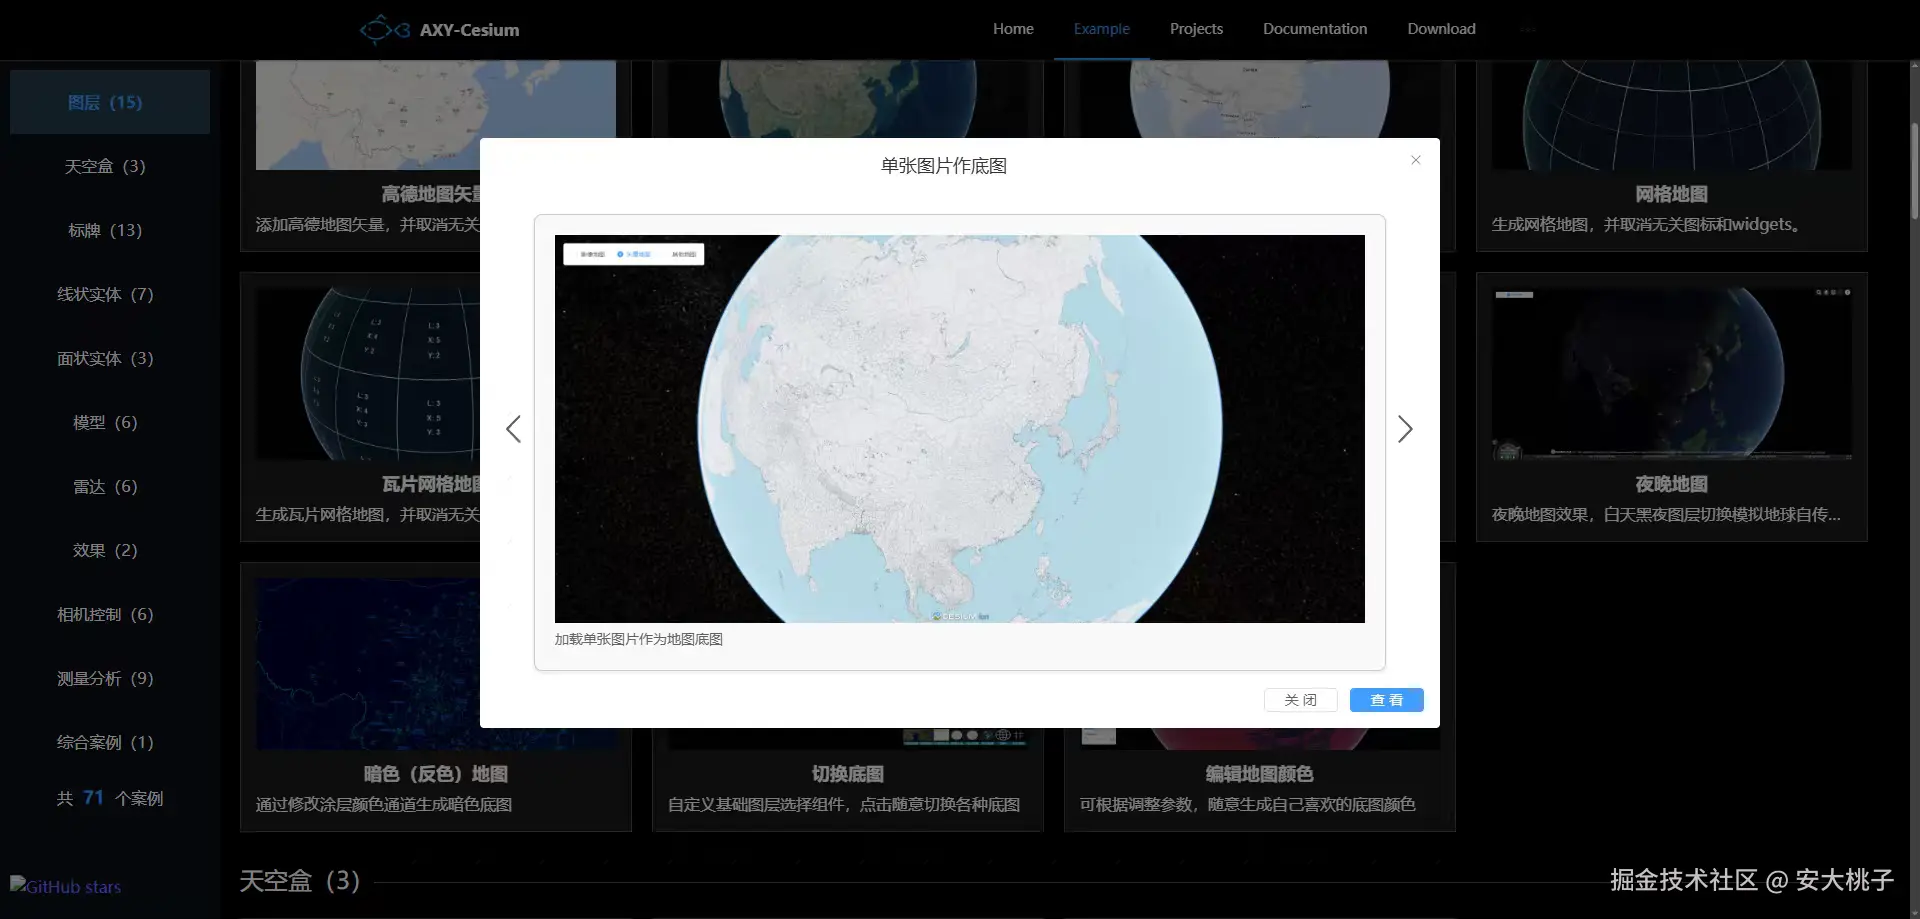
Task: Go to the Download page
Action: 1441,29
